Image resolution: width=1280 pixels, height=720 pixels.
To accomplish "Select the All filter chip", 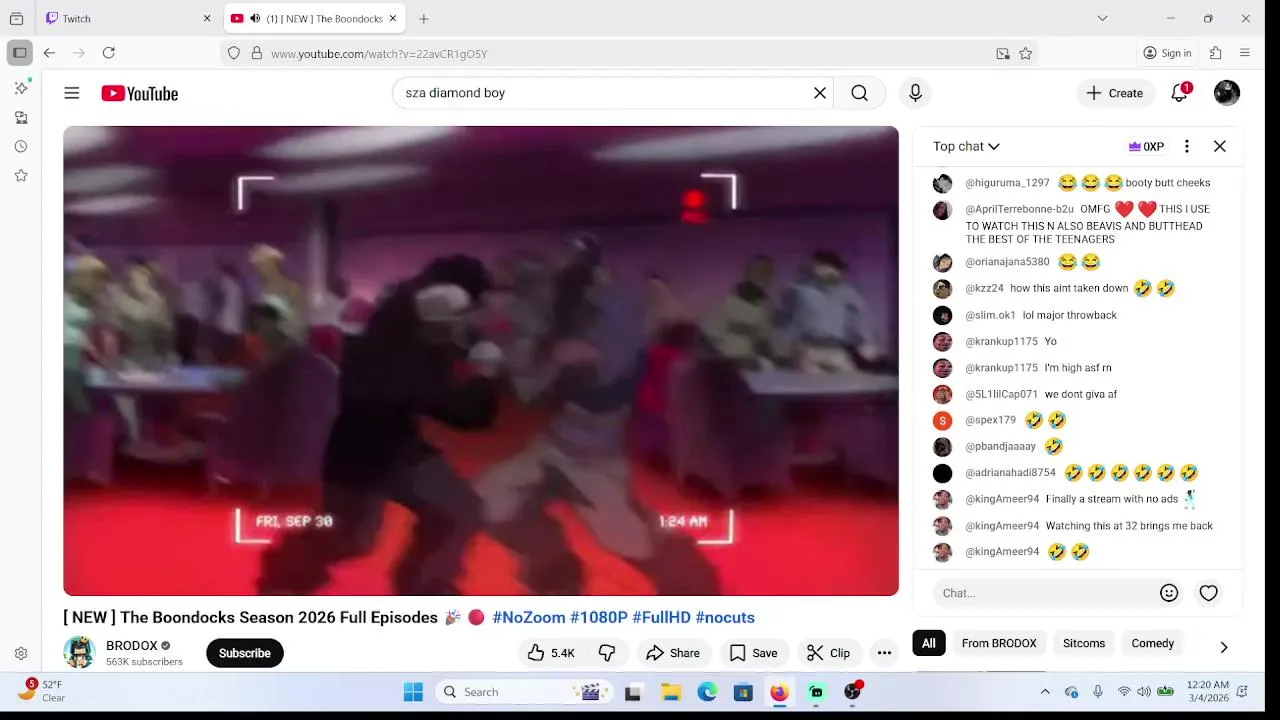I will (x=929, y=643).
